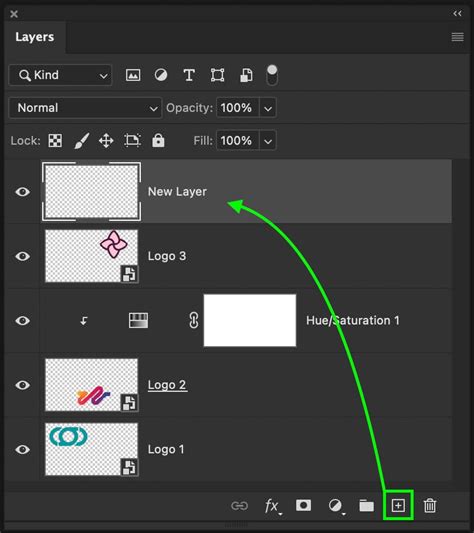Image resolution: width=474 pixels, height=533 pixels.
Task: Filter for type layers icon
Action: pyautogui.click(x=189, y=75)
